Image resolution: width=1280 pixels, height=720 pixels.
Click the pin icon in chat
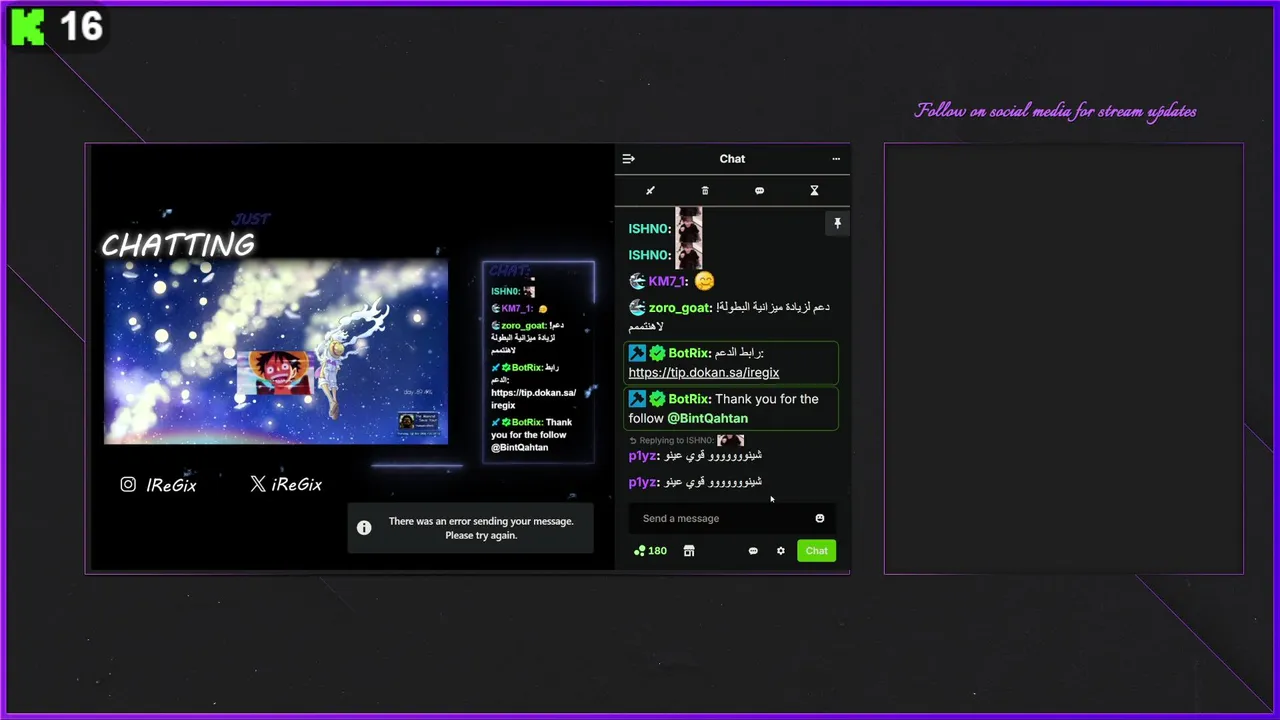coord(838,223)
